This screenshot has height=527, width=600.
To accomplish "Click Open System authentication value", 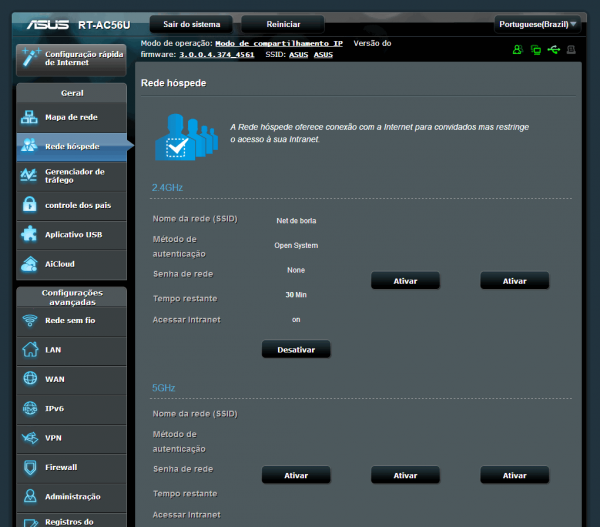I will [296, 245].
